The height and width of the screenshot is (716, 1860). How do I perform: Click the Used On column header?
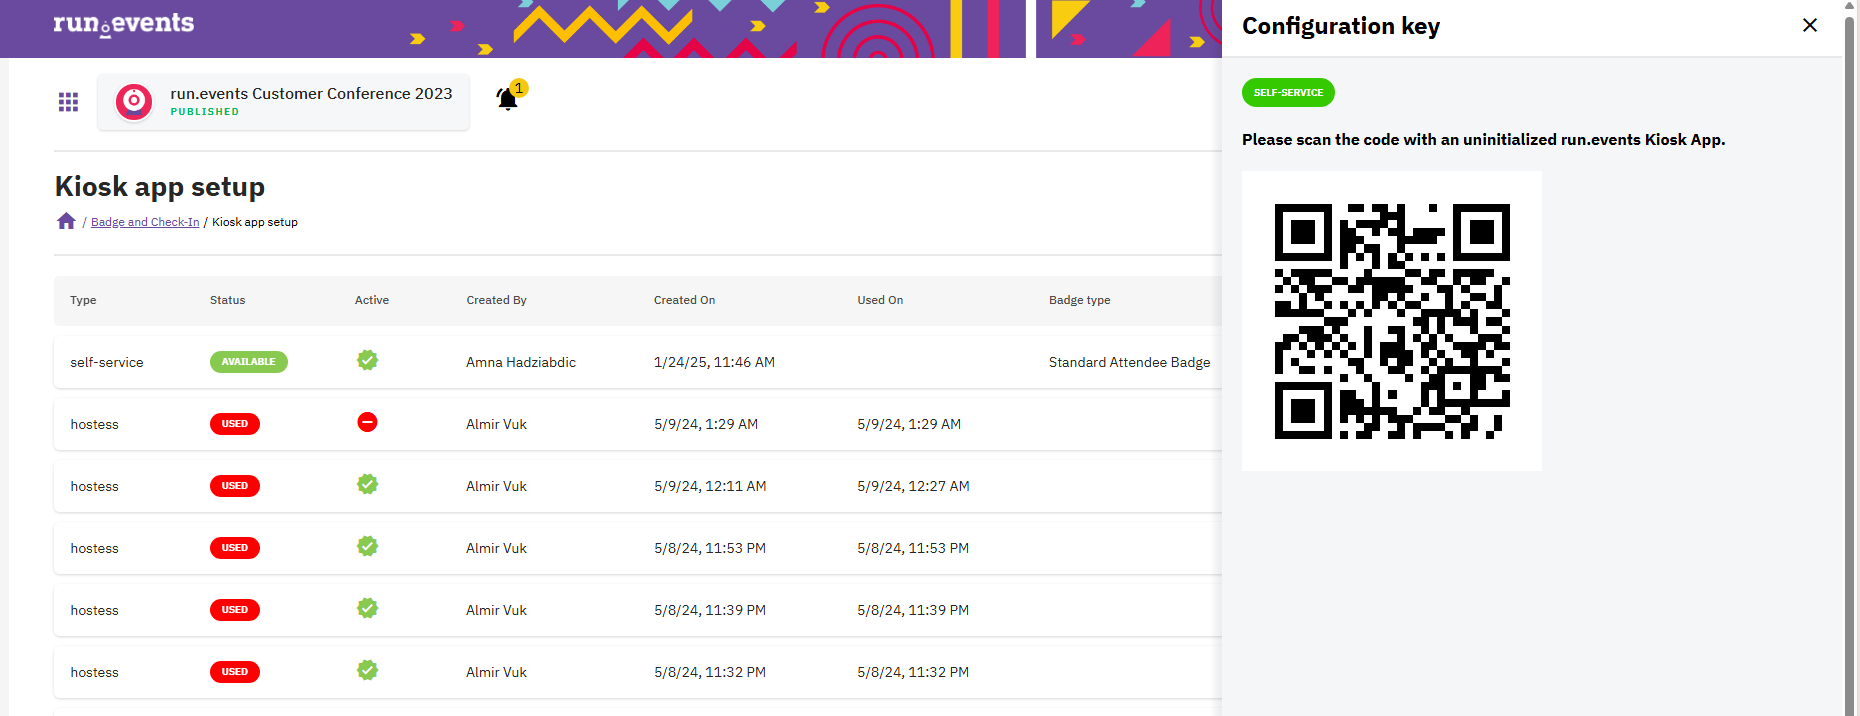coord(880,300)
